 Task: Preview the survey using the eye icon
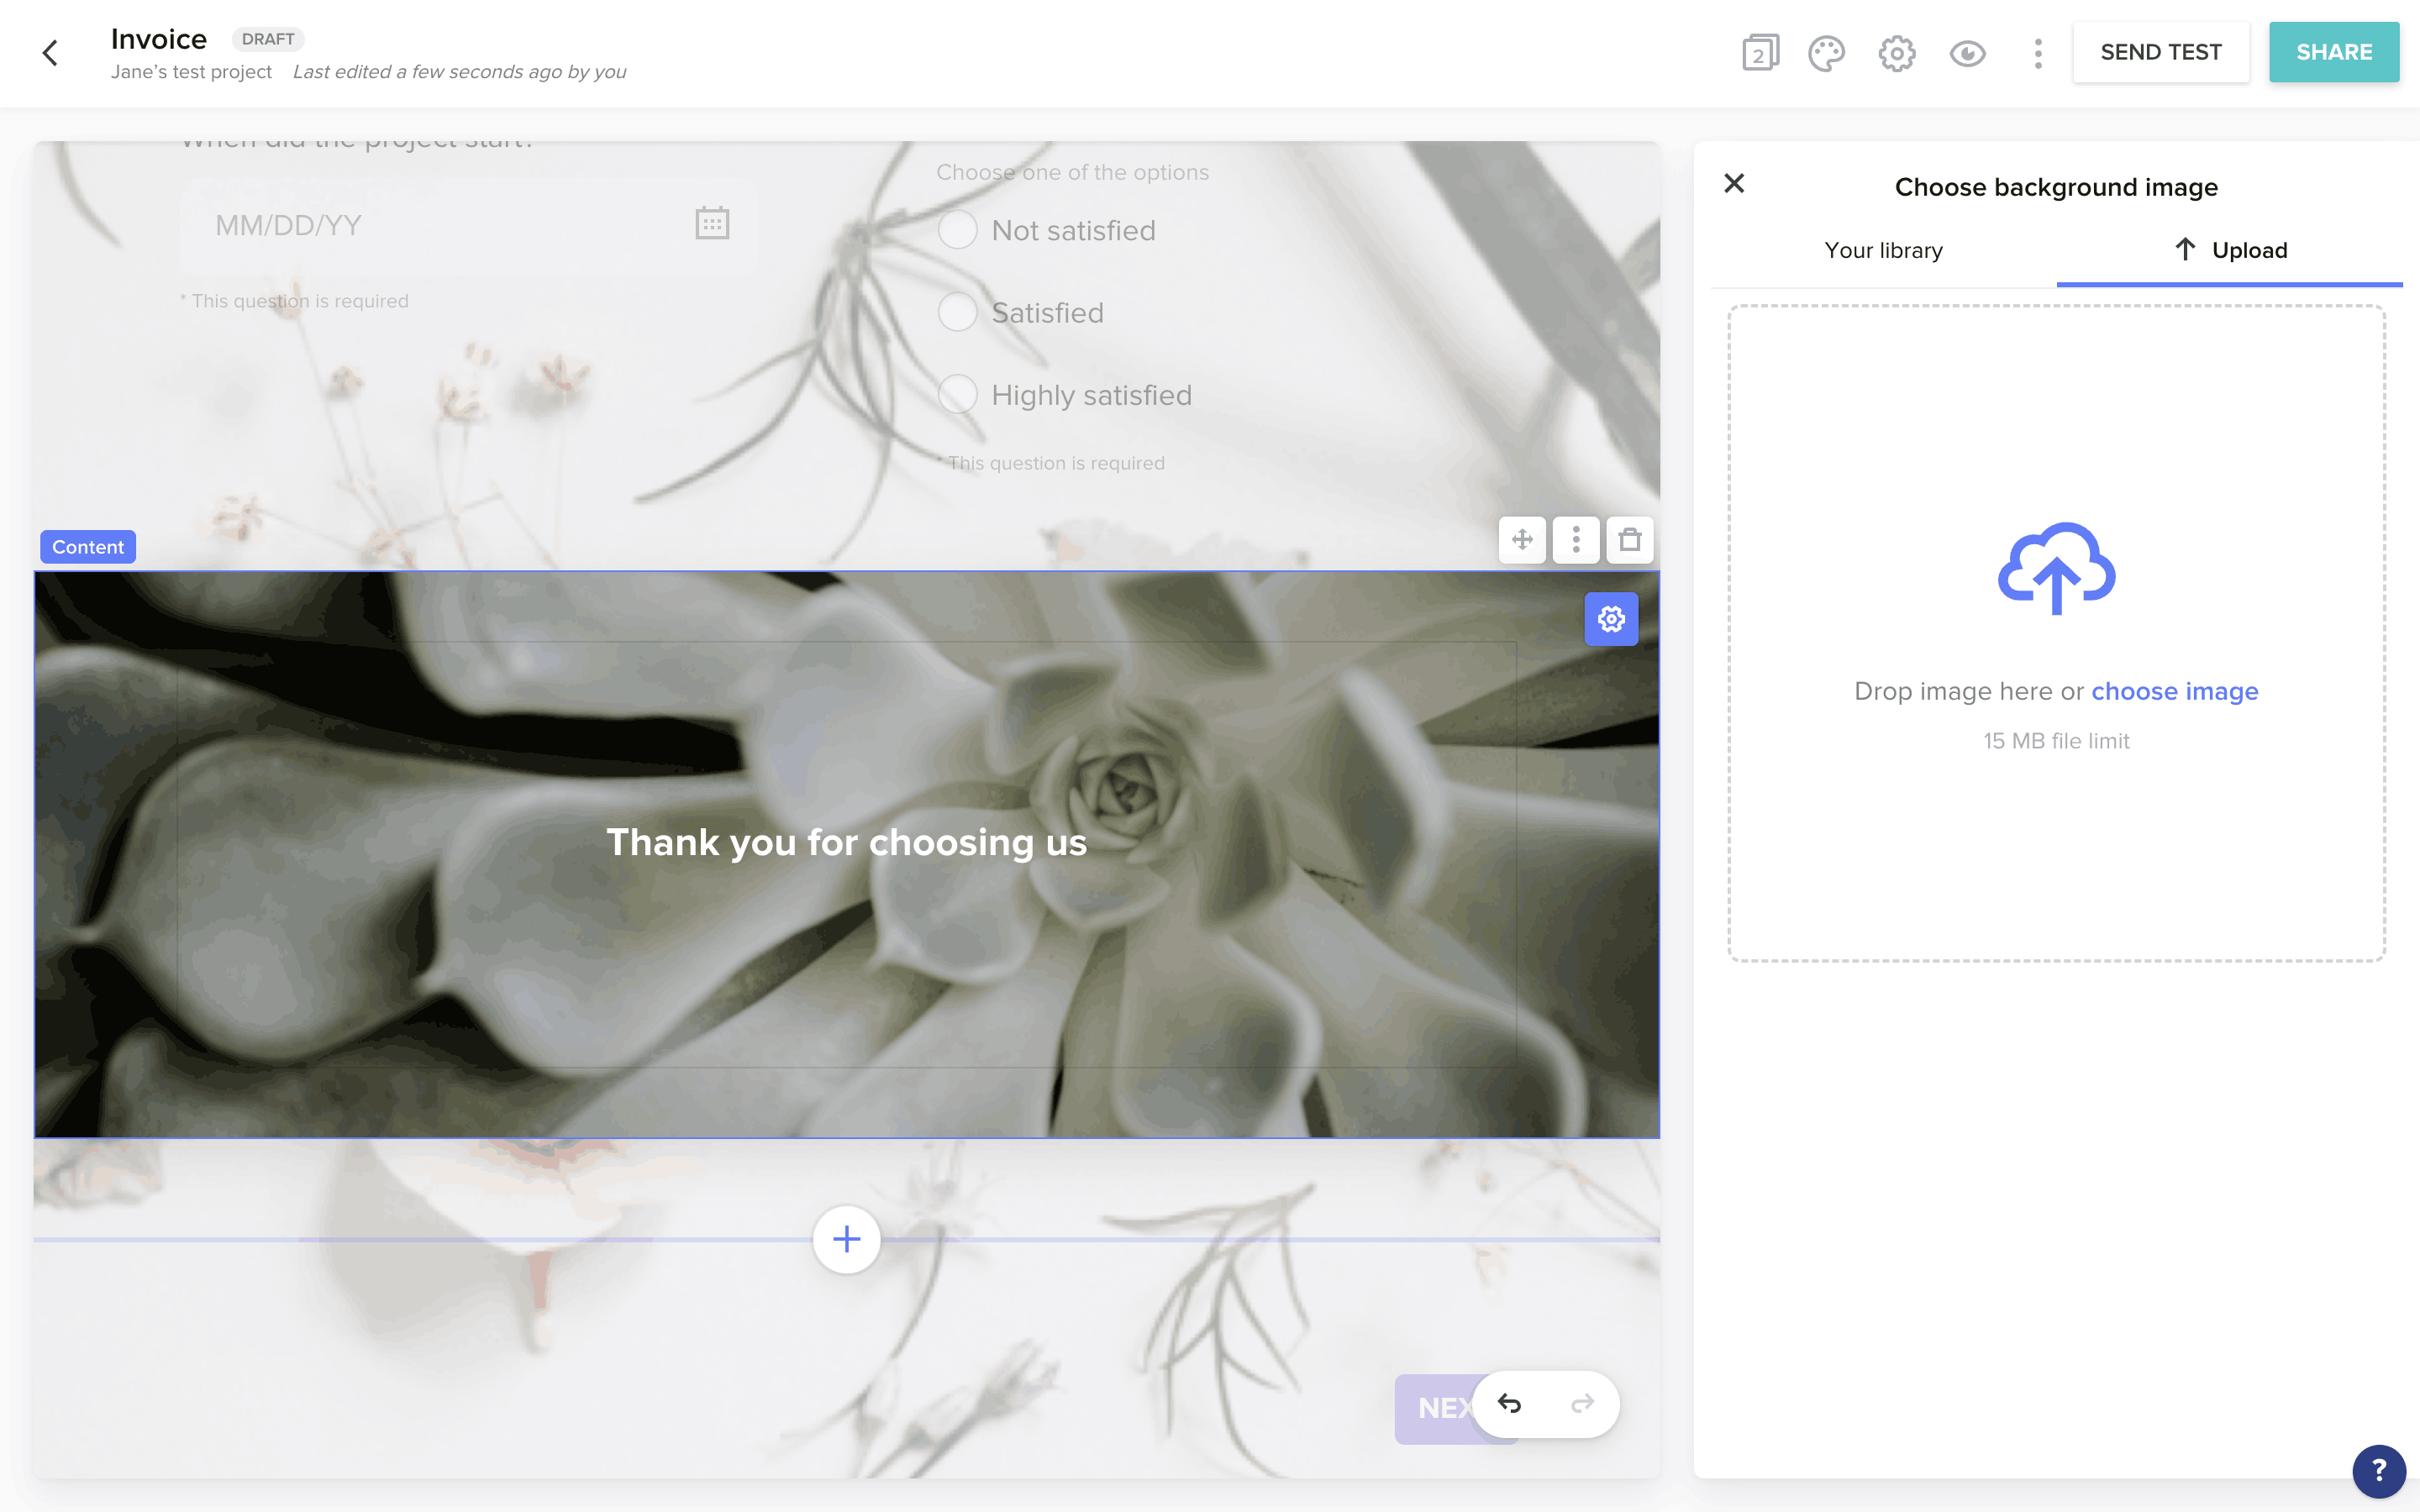[x=1967, y=53]
